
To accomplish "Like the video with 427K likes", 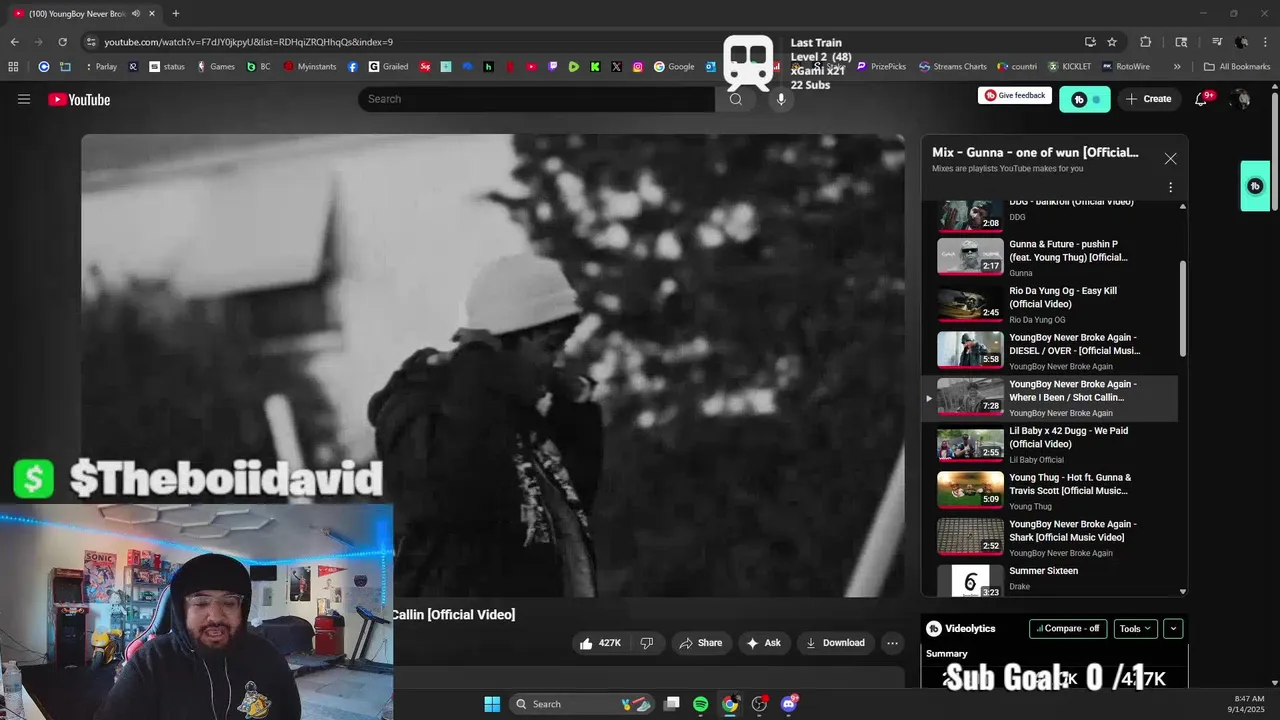I will [600, 643].
